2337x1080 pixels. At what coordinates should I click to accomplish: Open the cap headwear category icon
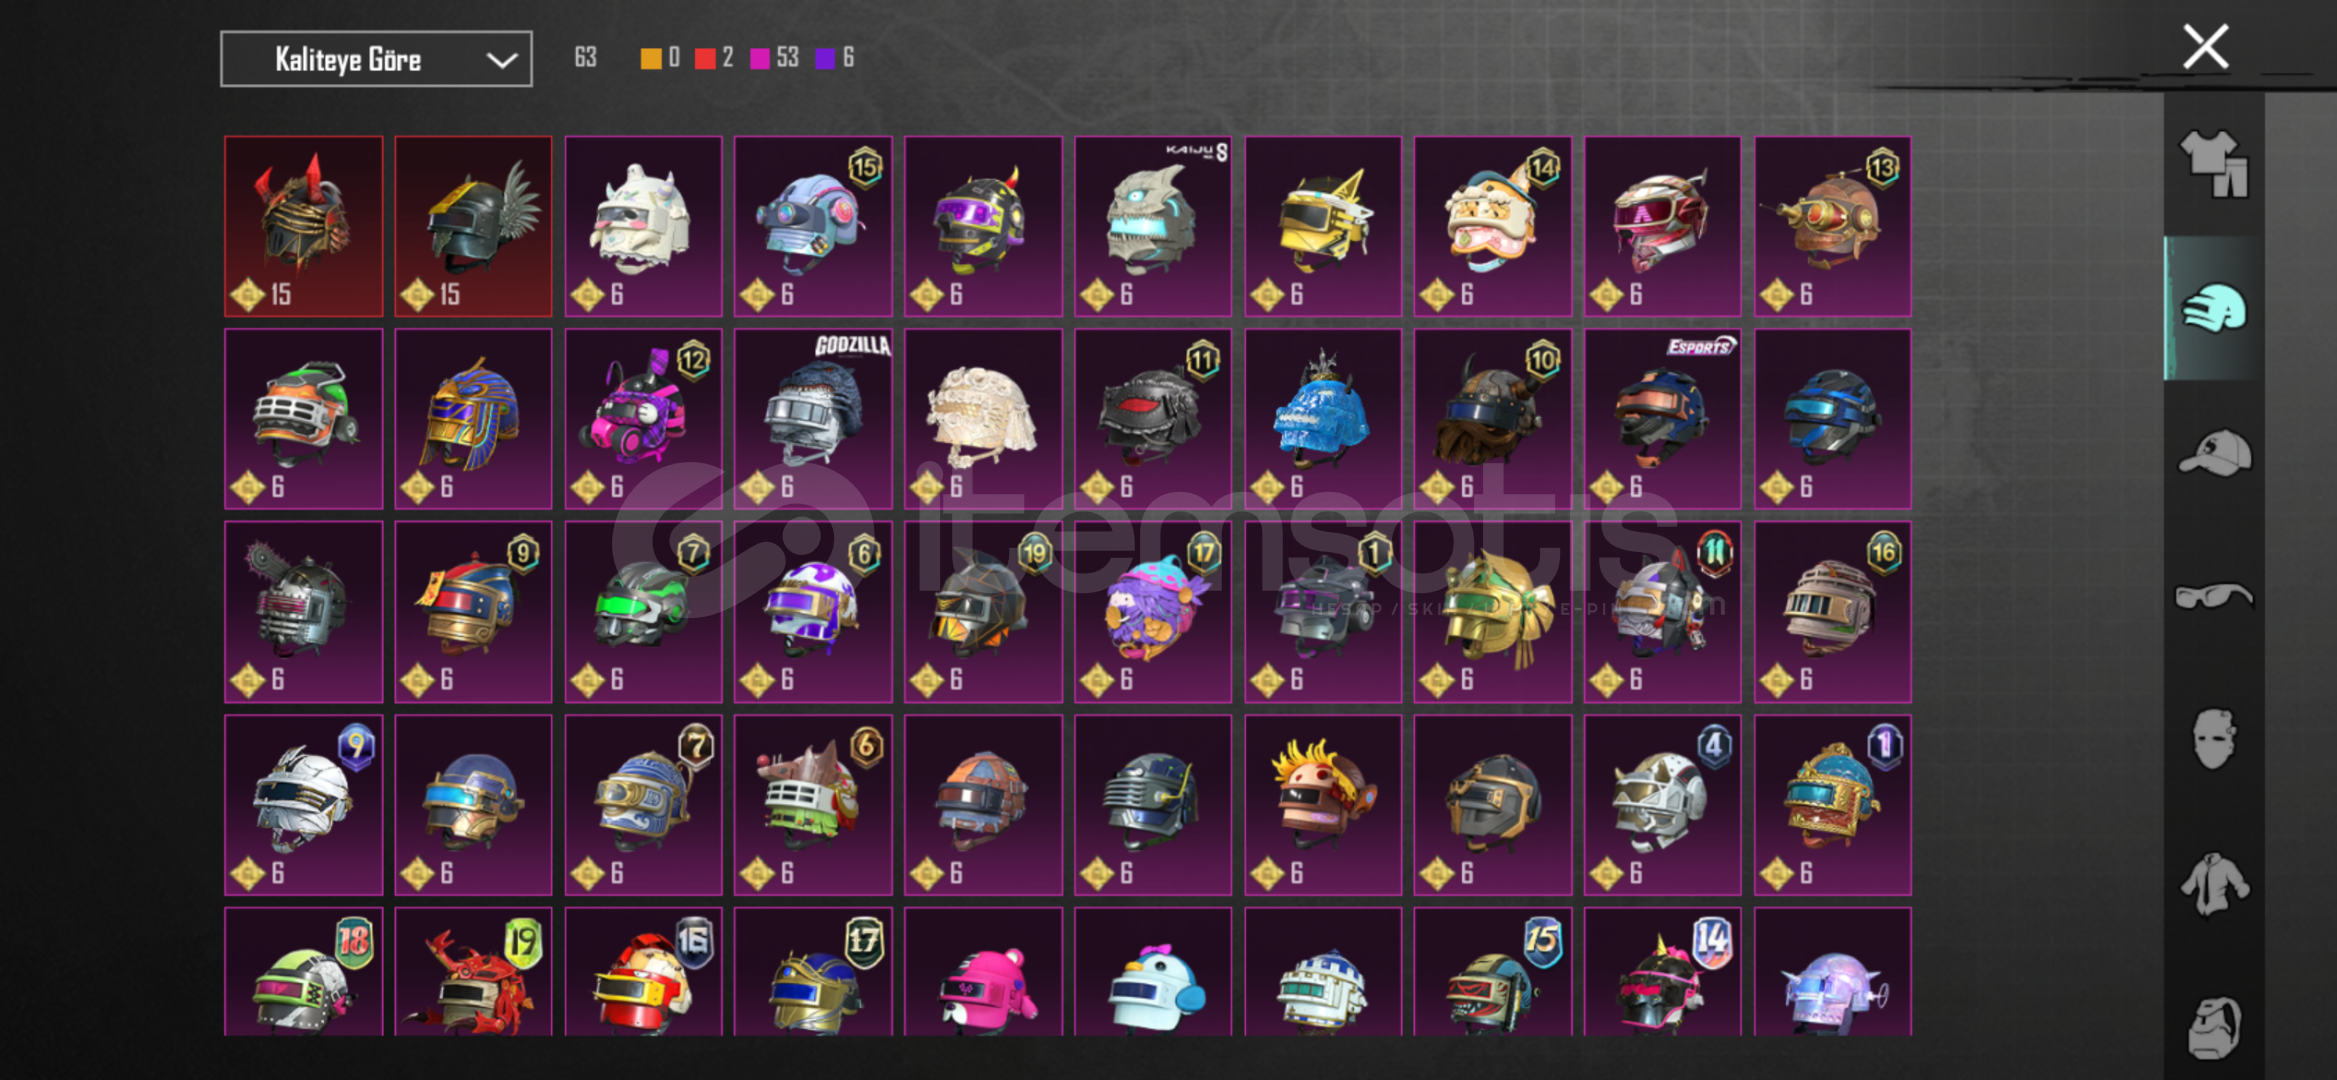pyautogui.click(x=2214, y=453)
